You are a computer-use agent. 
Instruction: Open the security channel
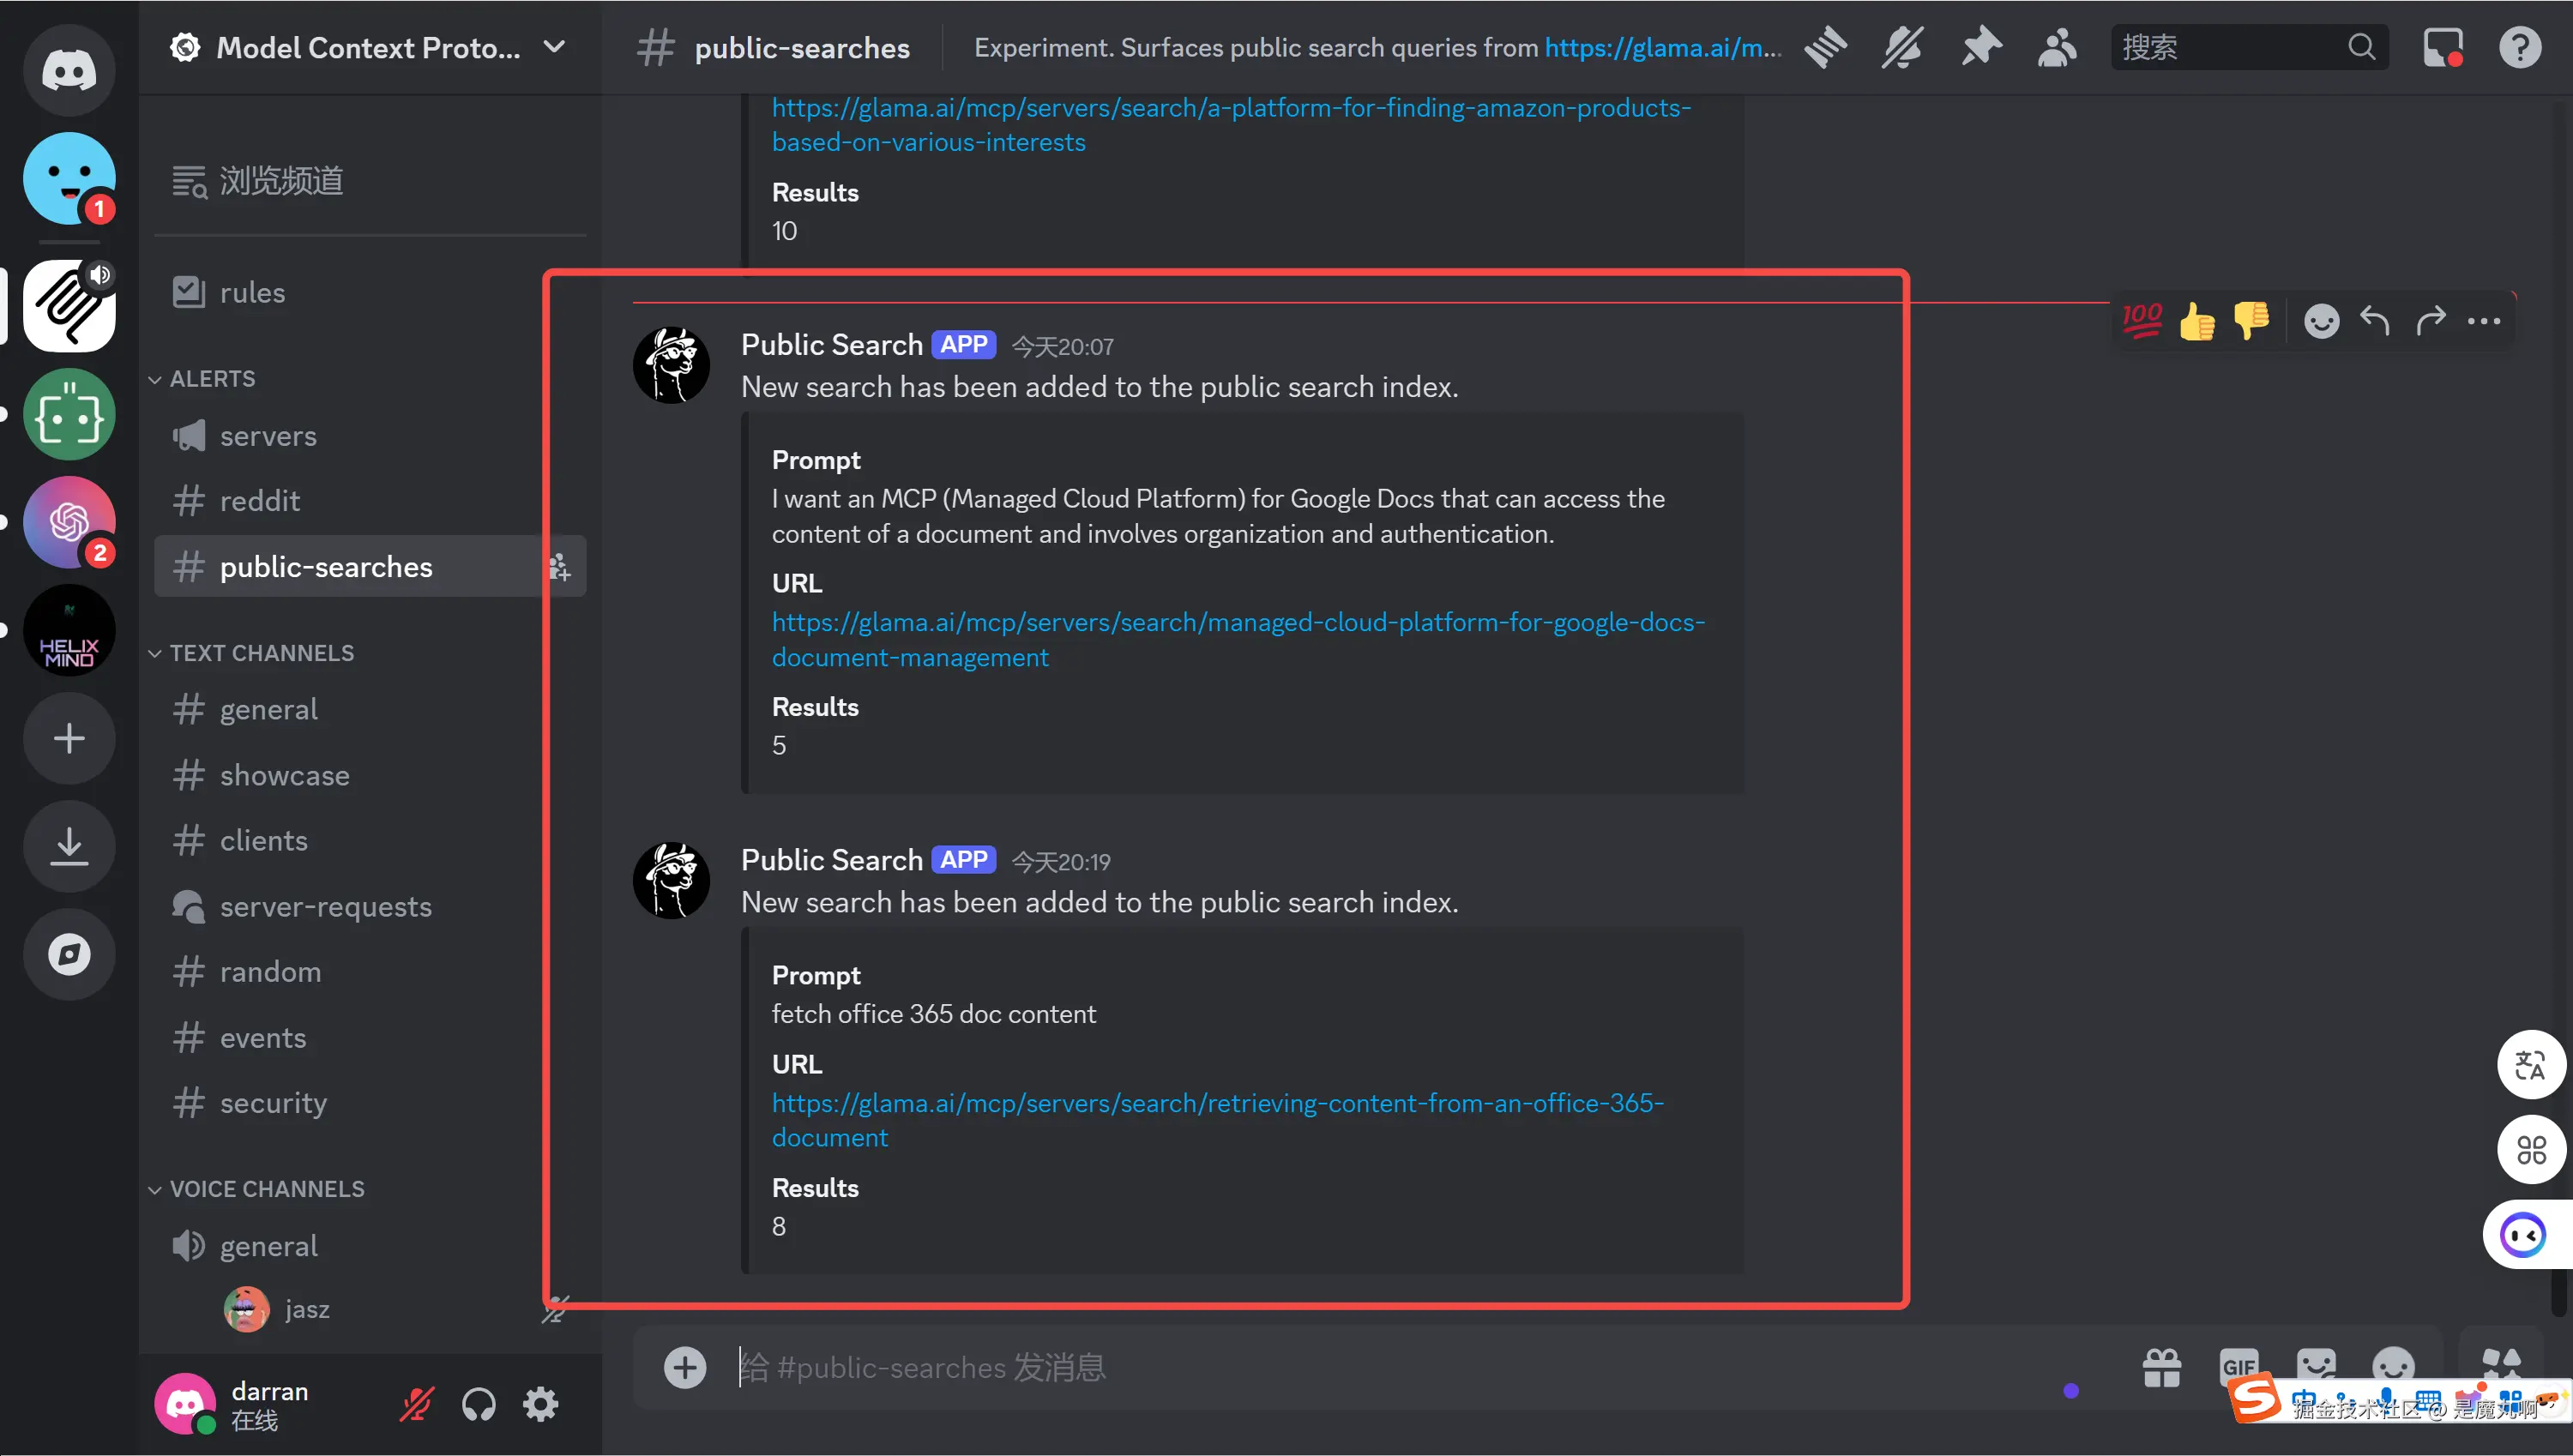[x=370, y=1102]
